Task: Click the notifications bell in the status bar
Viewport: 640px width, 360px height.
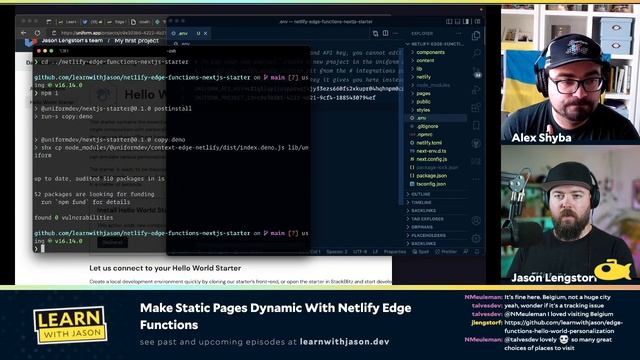Action: 477,252
